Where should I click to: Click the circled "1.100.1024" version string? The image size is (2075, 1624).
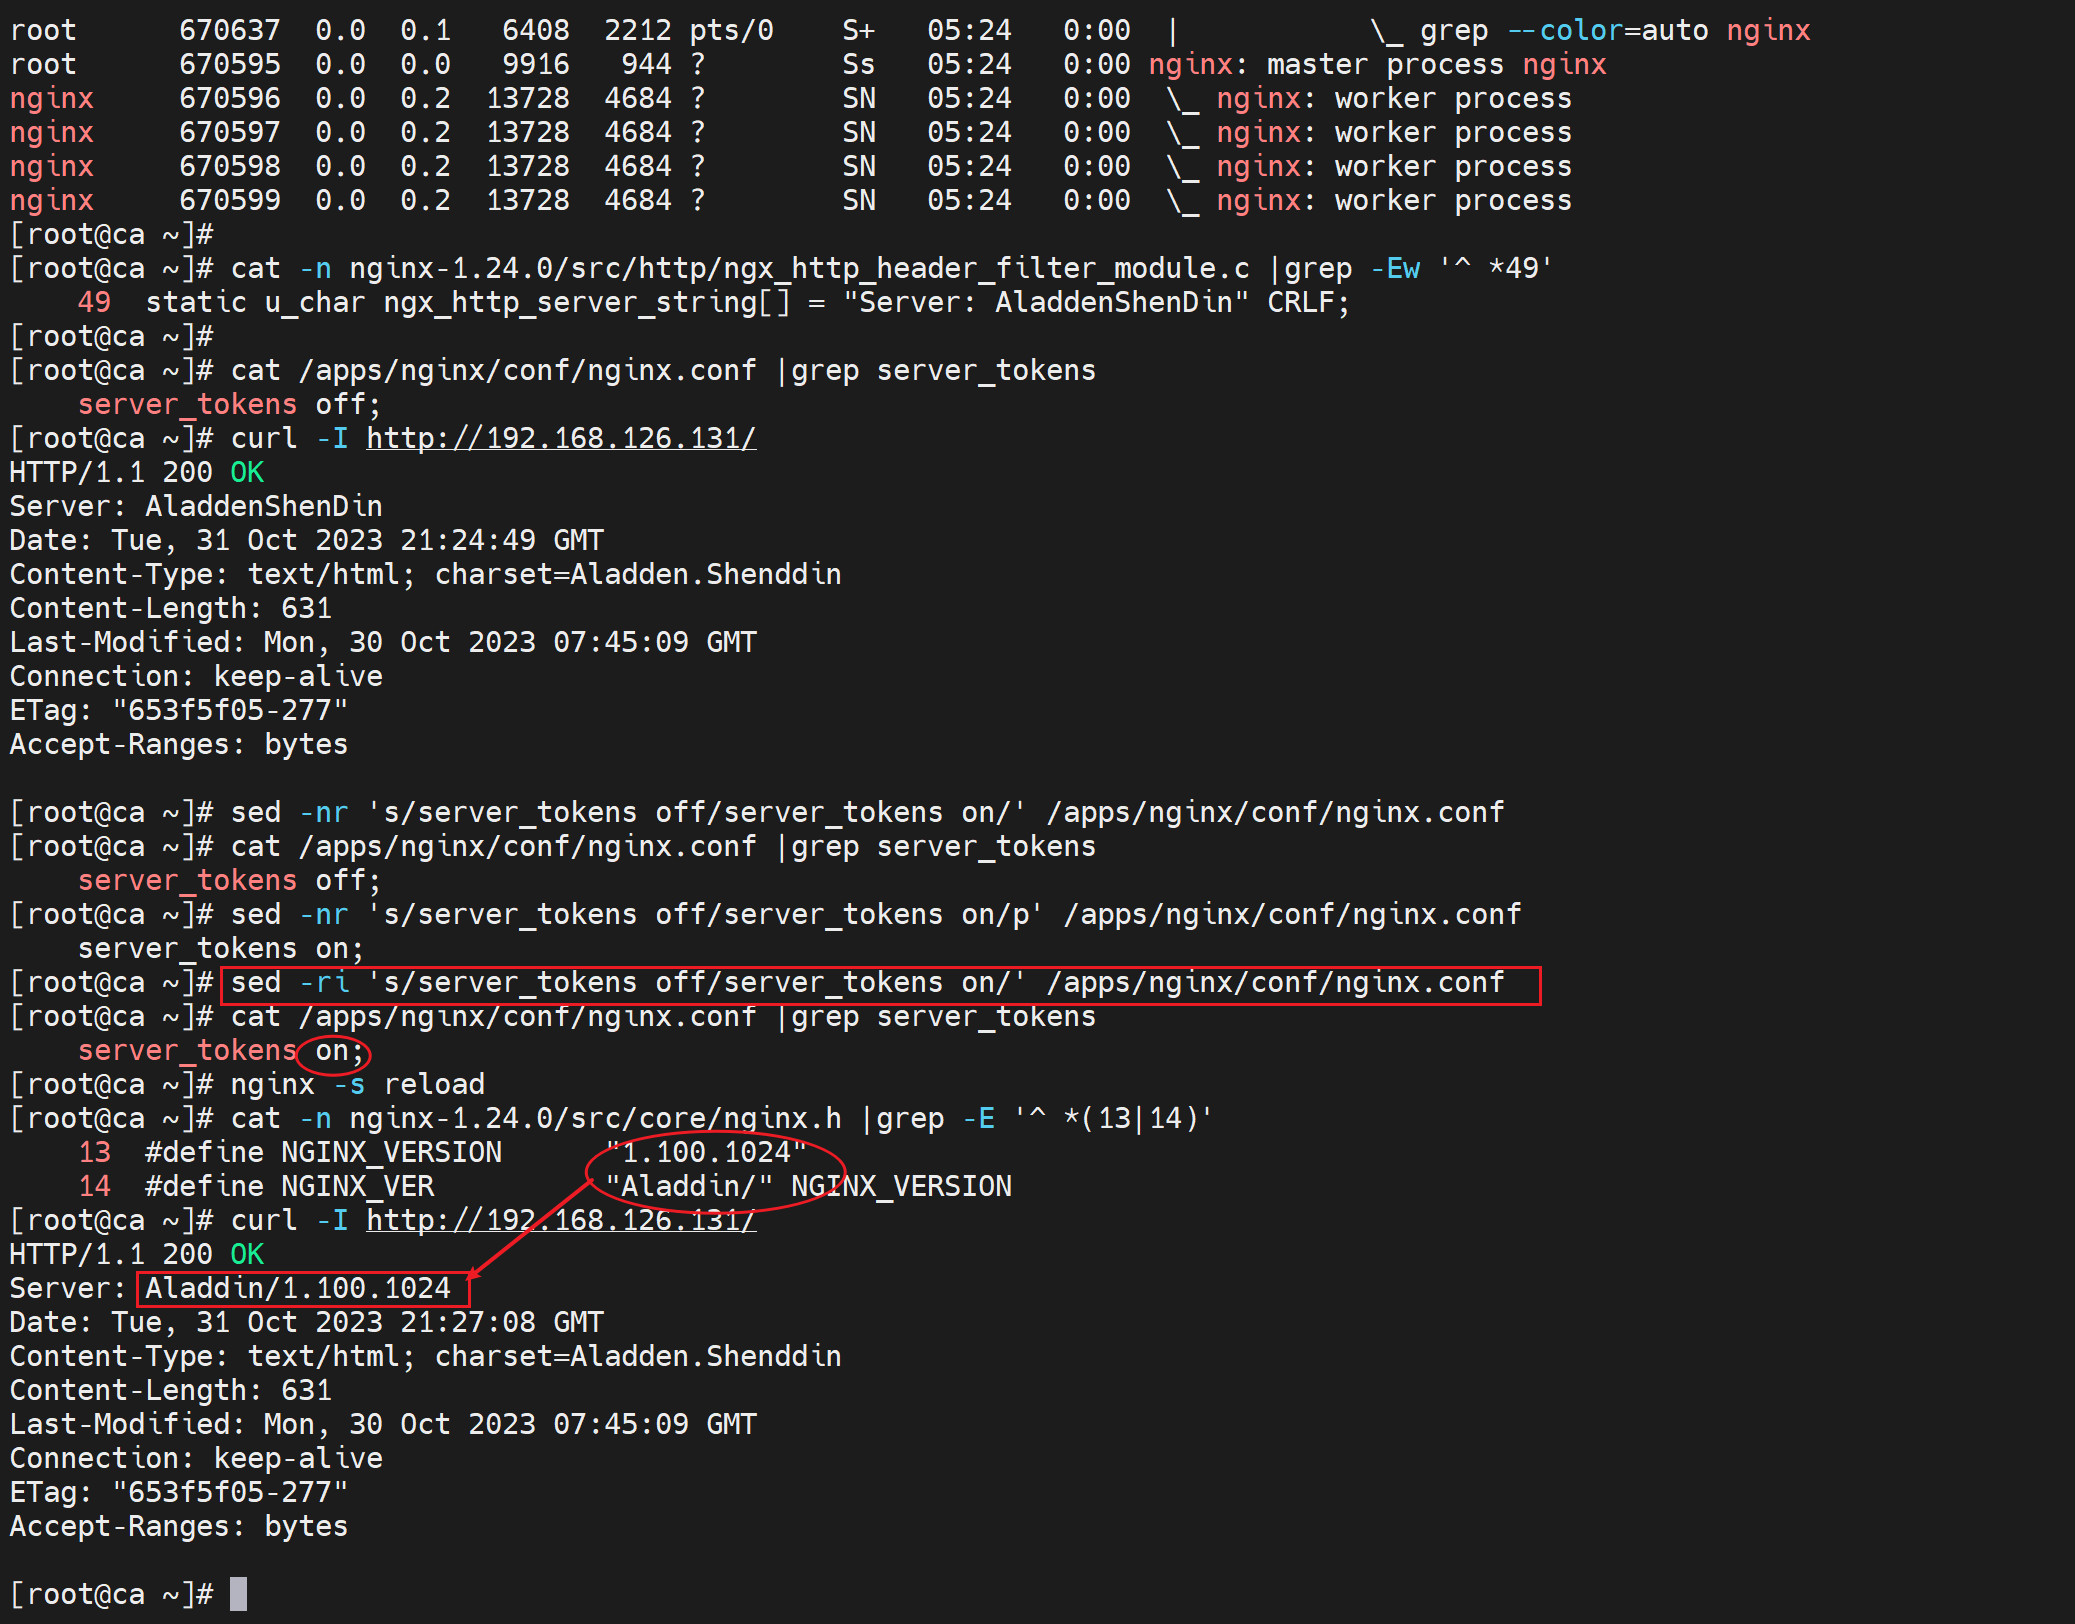[x=706, y=1152]
